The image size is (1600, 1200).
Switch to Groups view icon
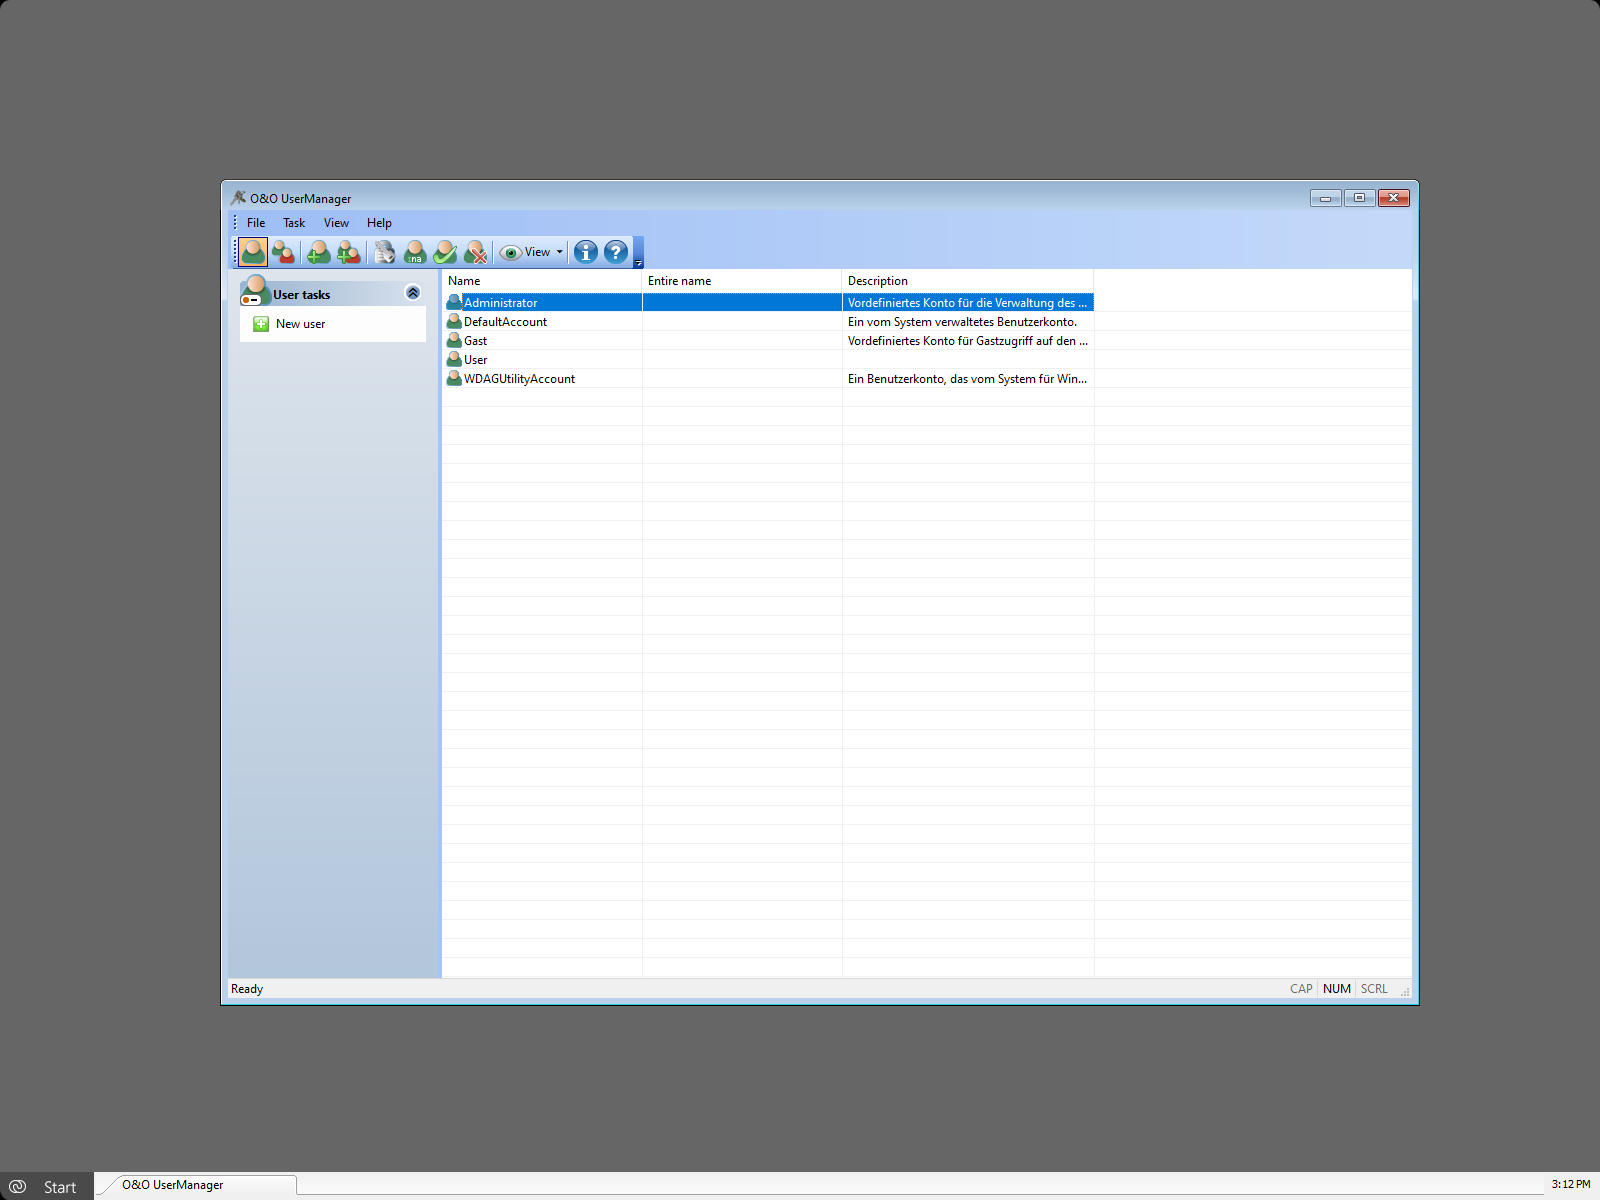click(284, 252)
